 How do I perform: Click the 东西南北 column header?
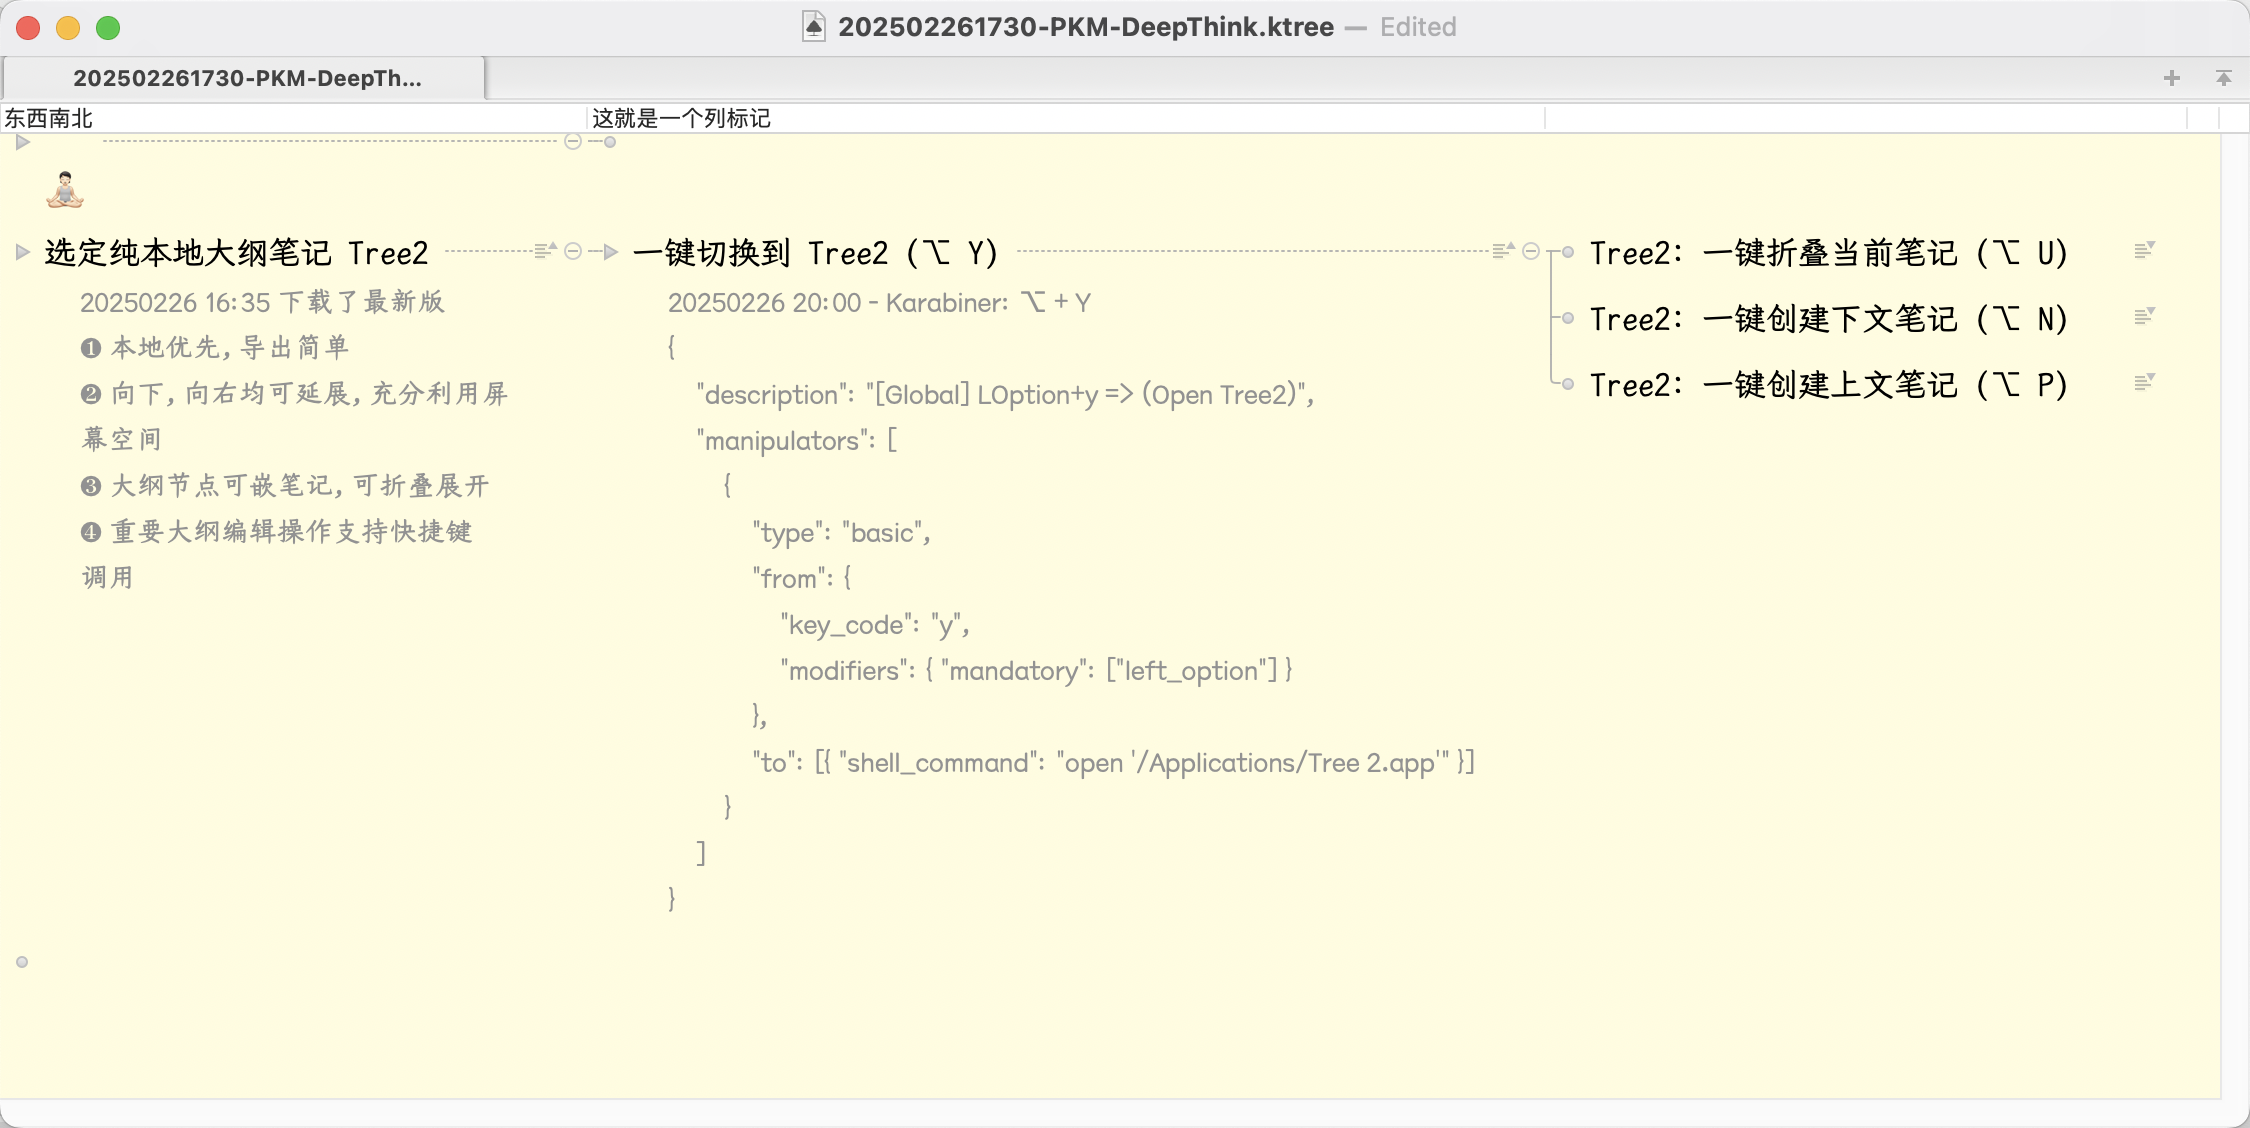pos(48,118)
